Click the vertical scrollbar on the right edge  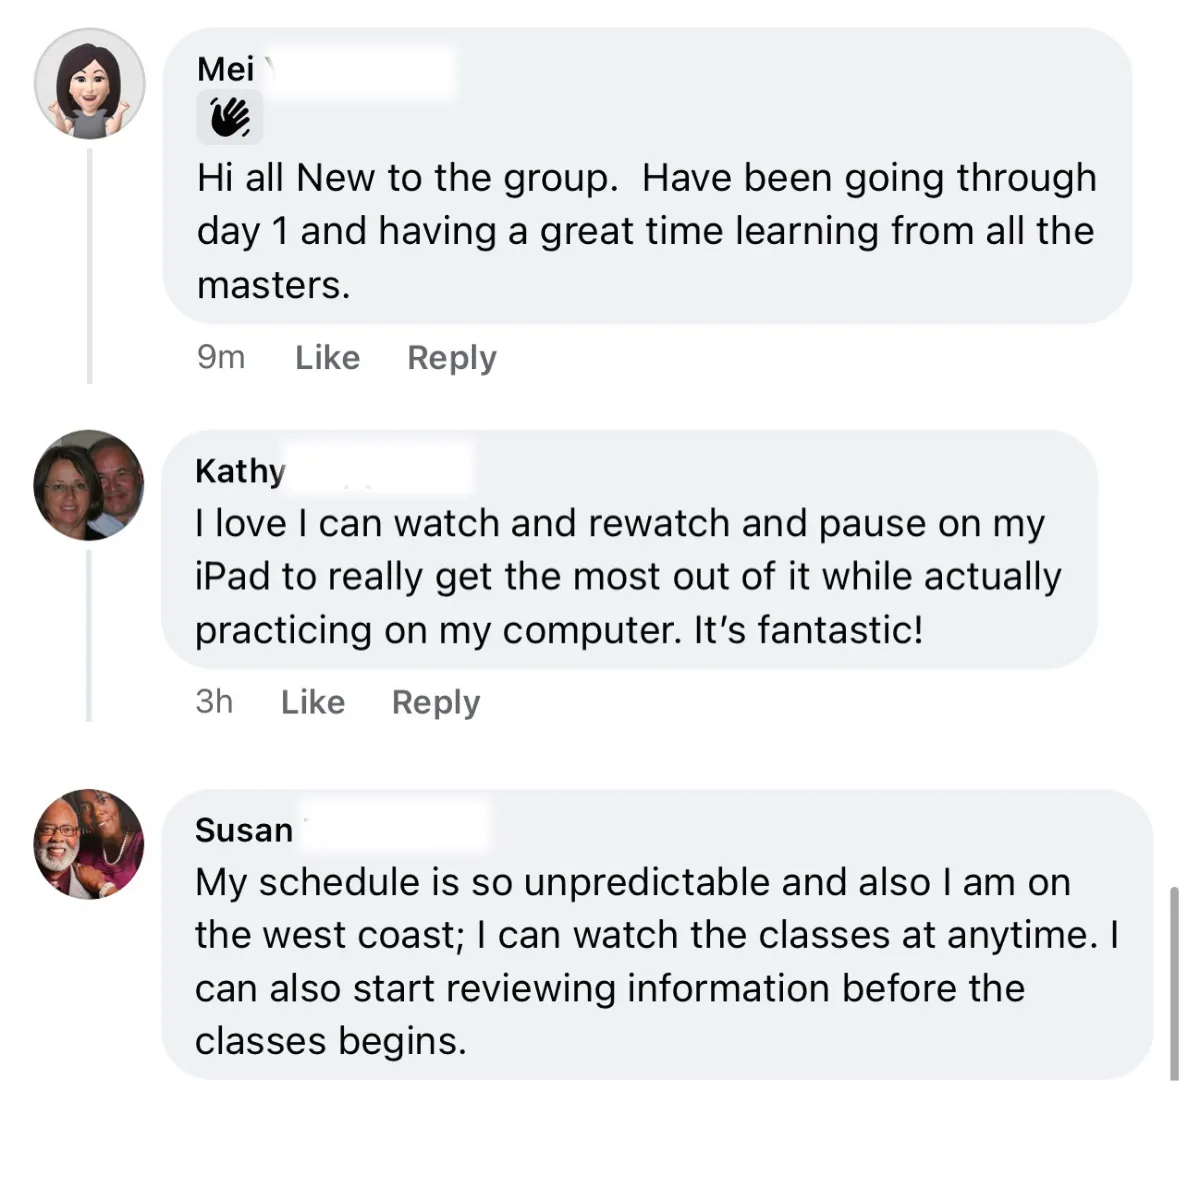pos(1174,983)
